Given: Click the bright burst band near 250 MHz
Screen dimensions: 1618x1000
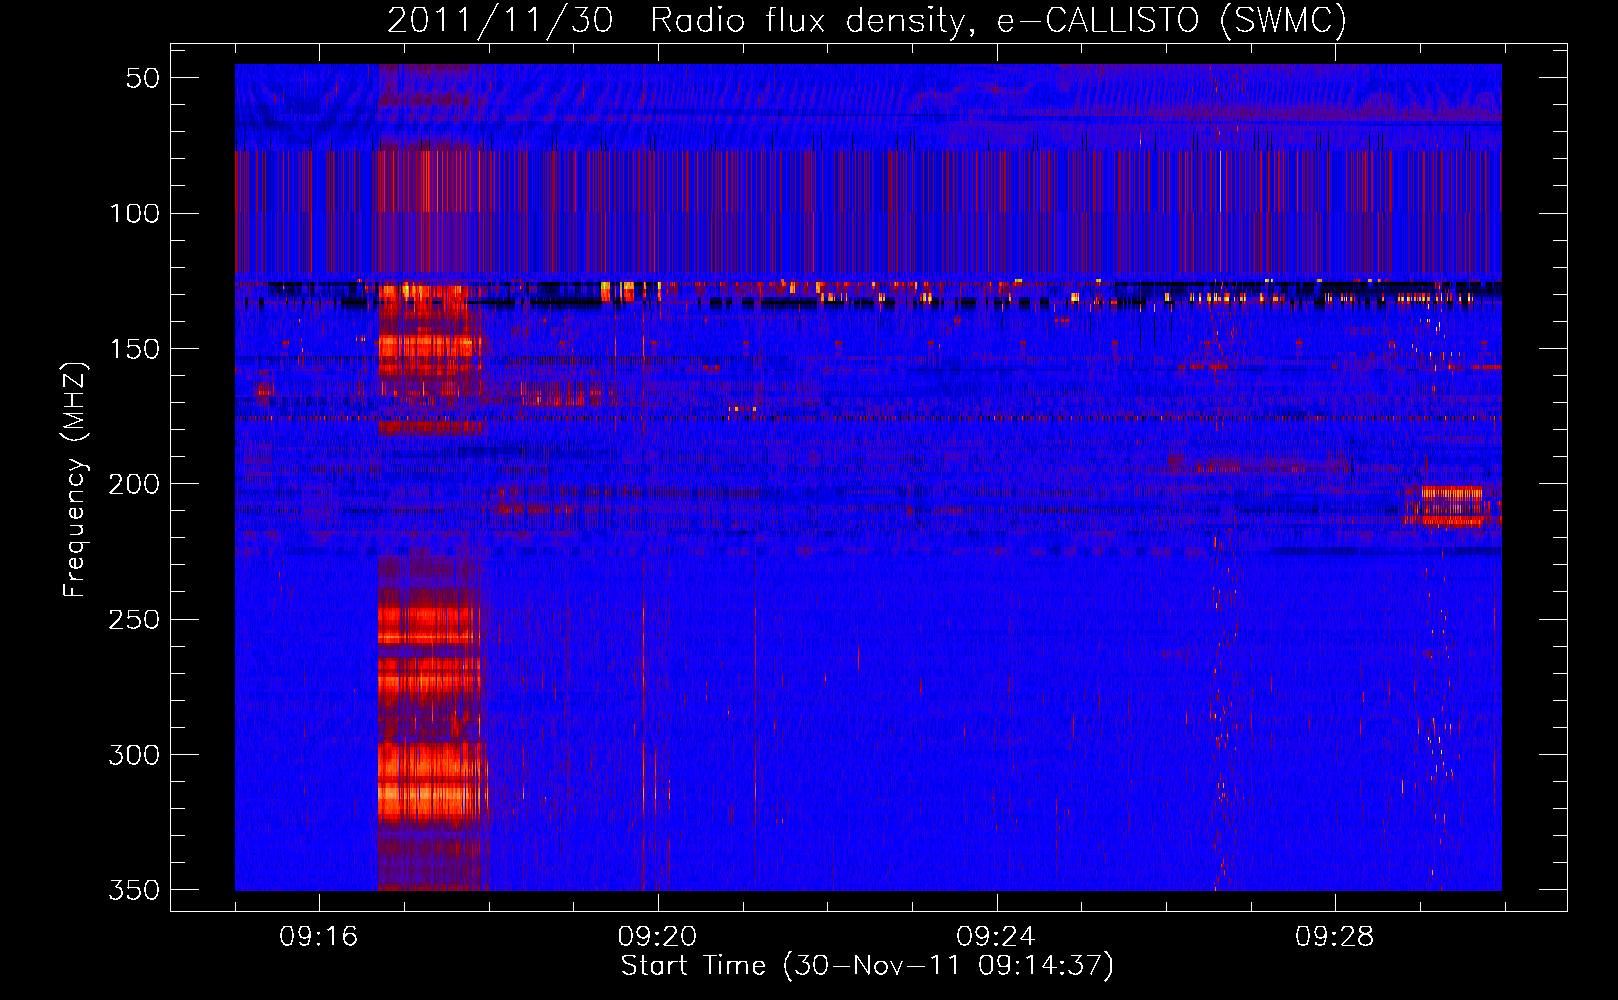Looking at the screenshot, I should coord(428,625).
